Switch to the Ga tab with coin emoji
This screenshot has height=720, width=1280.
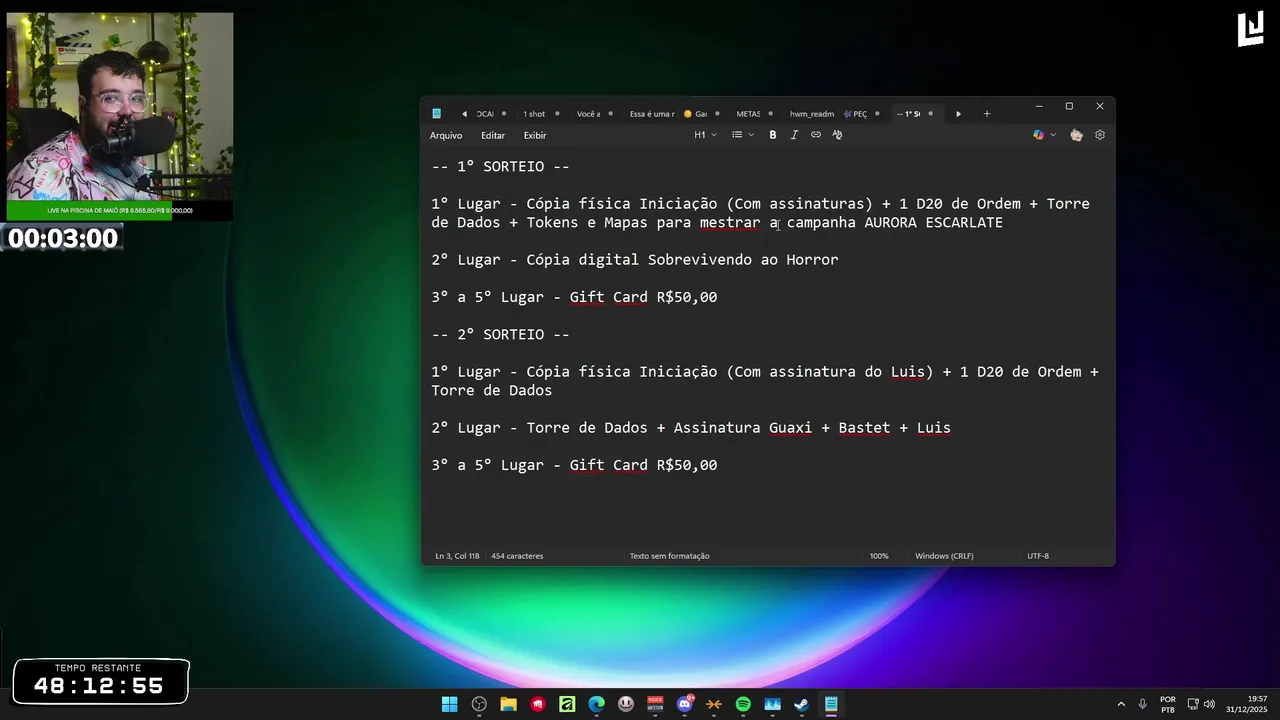[x=697, y=114]
